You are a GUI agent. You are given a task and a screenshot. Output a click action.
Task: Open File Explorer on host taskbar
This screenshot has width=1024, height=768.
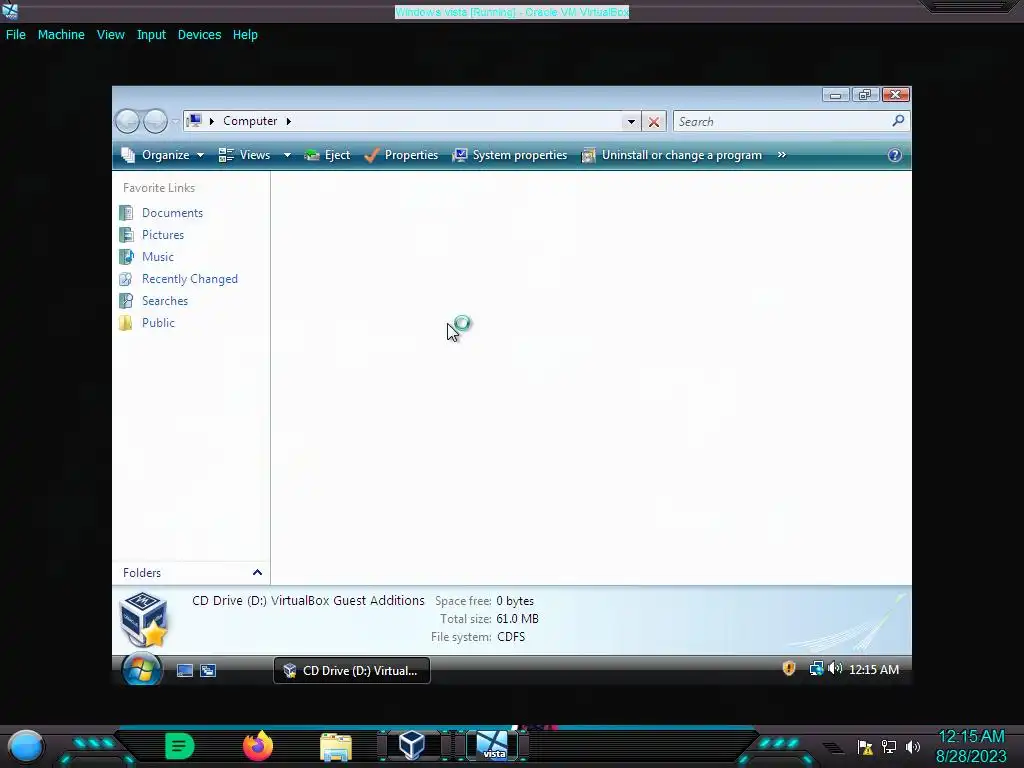[x=336, y=747]
